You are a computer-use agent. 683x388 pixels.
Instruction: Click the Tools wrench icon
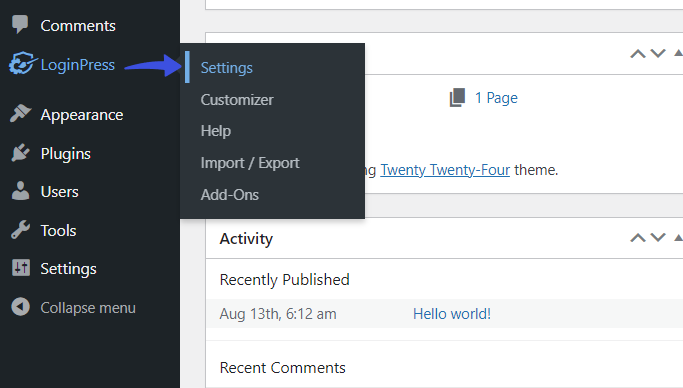pyautogui.click(x=20, y=229)
